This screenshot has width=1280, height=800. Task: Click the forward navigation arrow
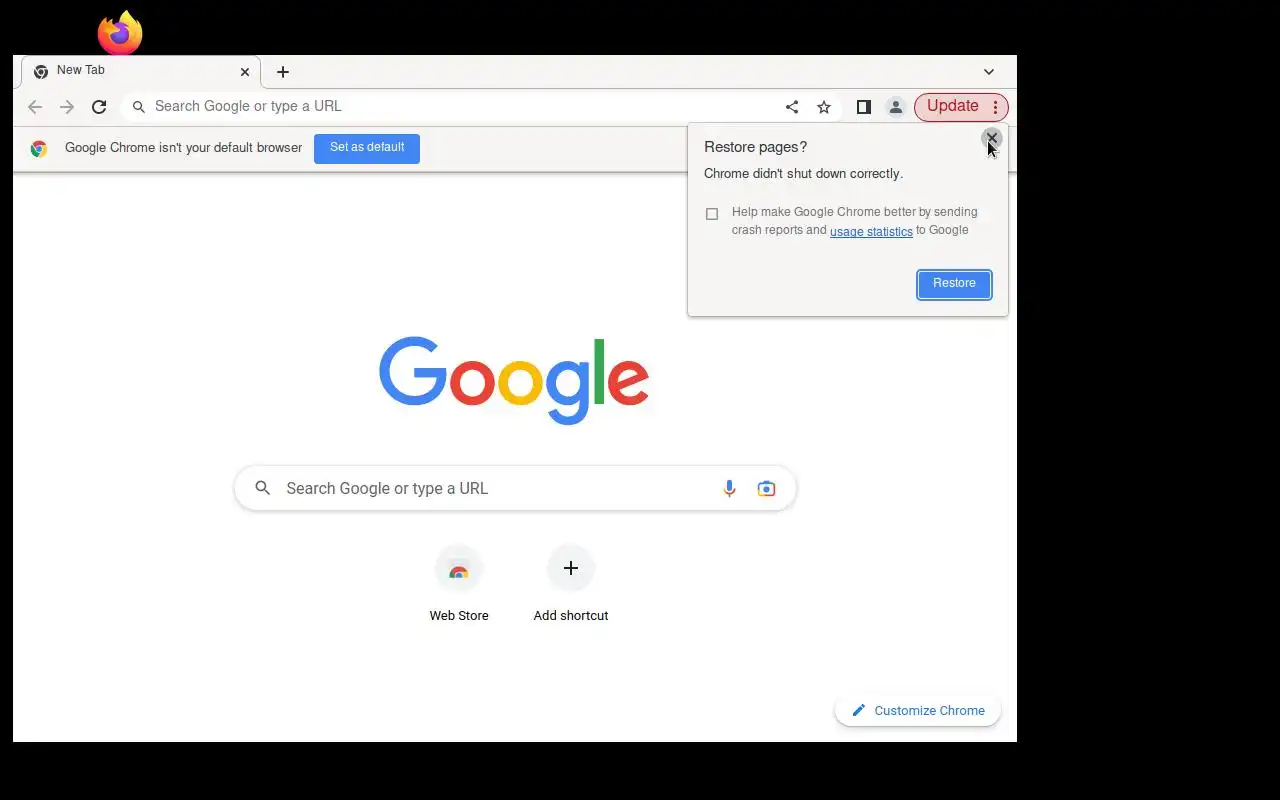click(67, 107)
